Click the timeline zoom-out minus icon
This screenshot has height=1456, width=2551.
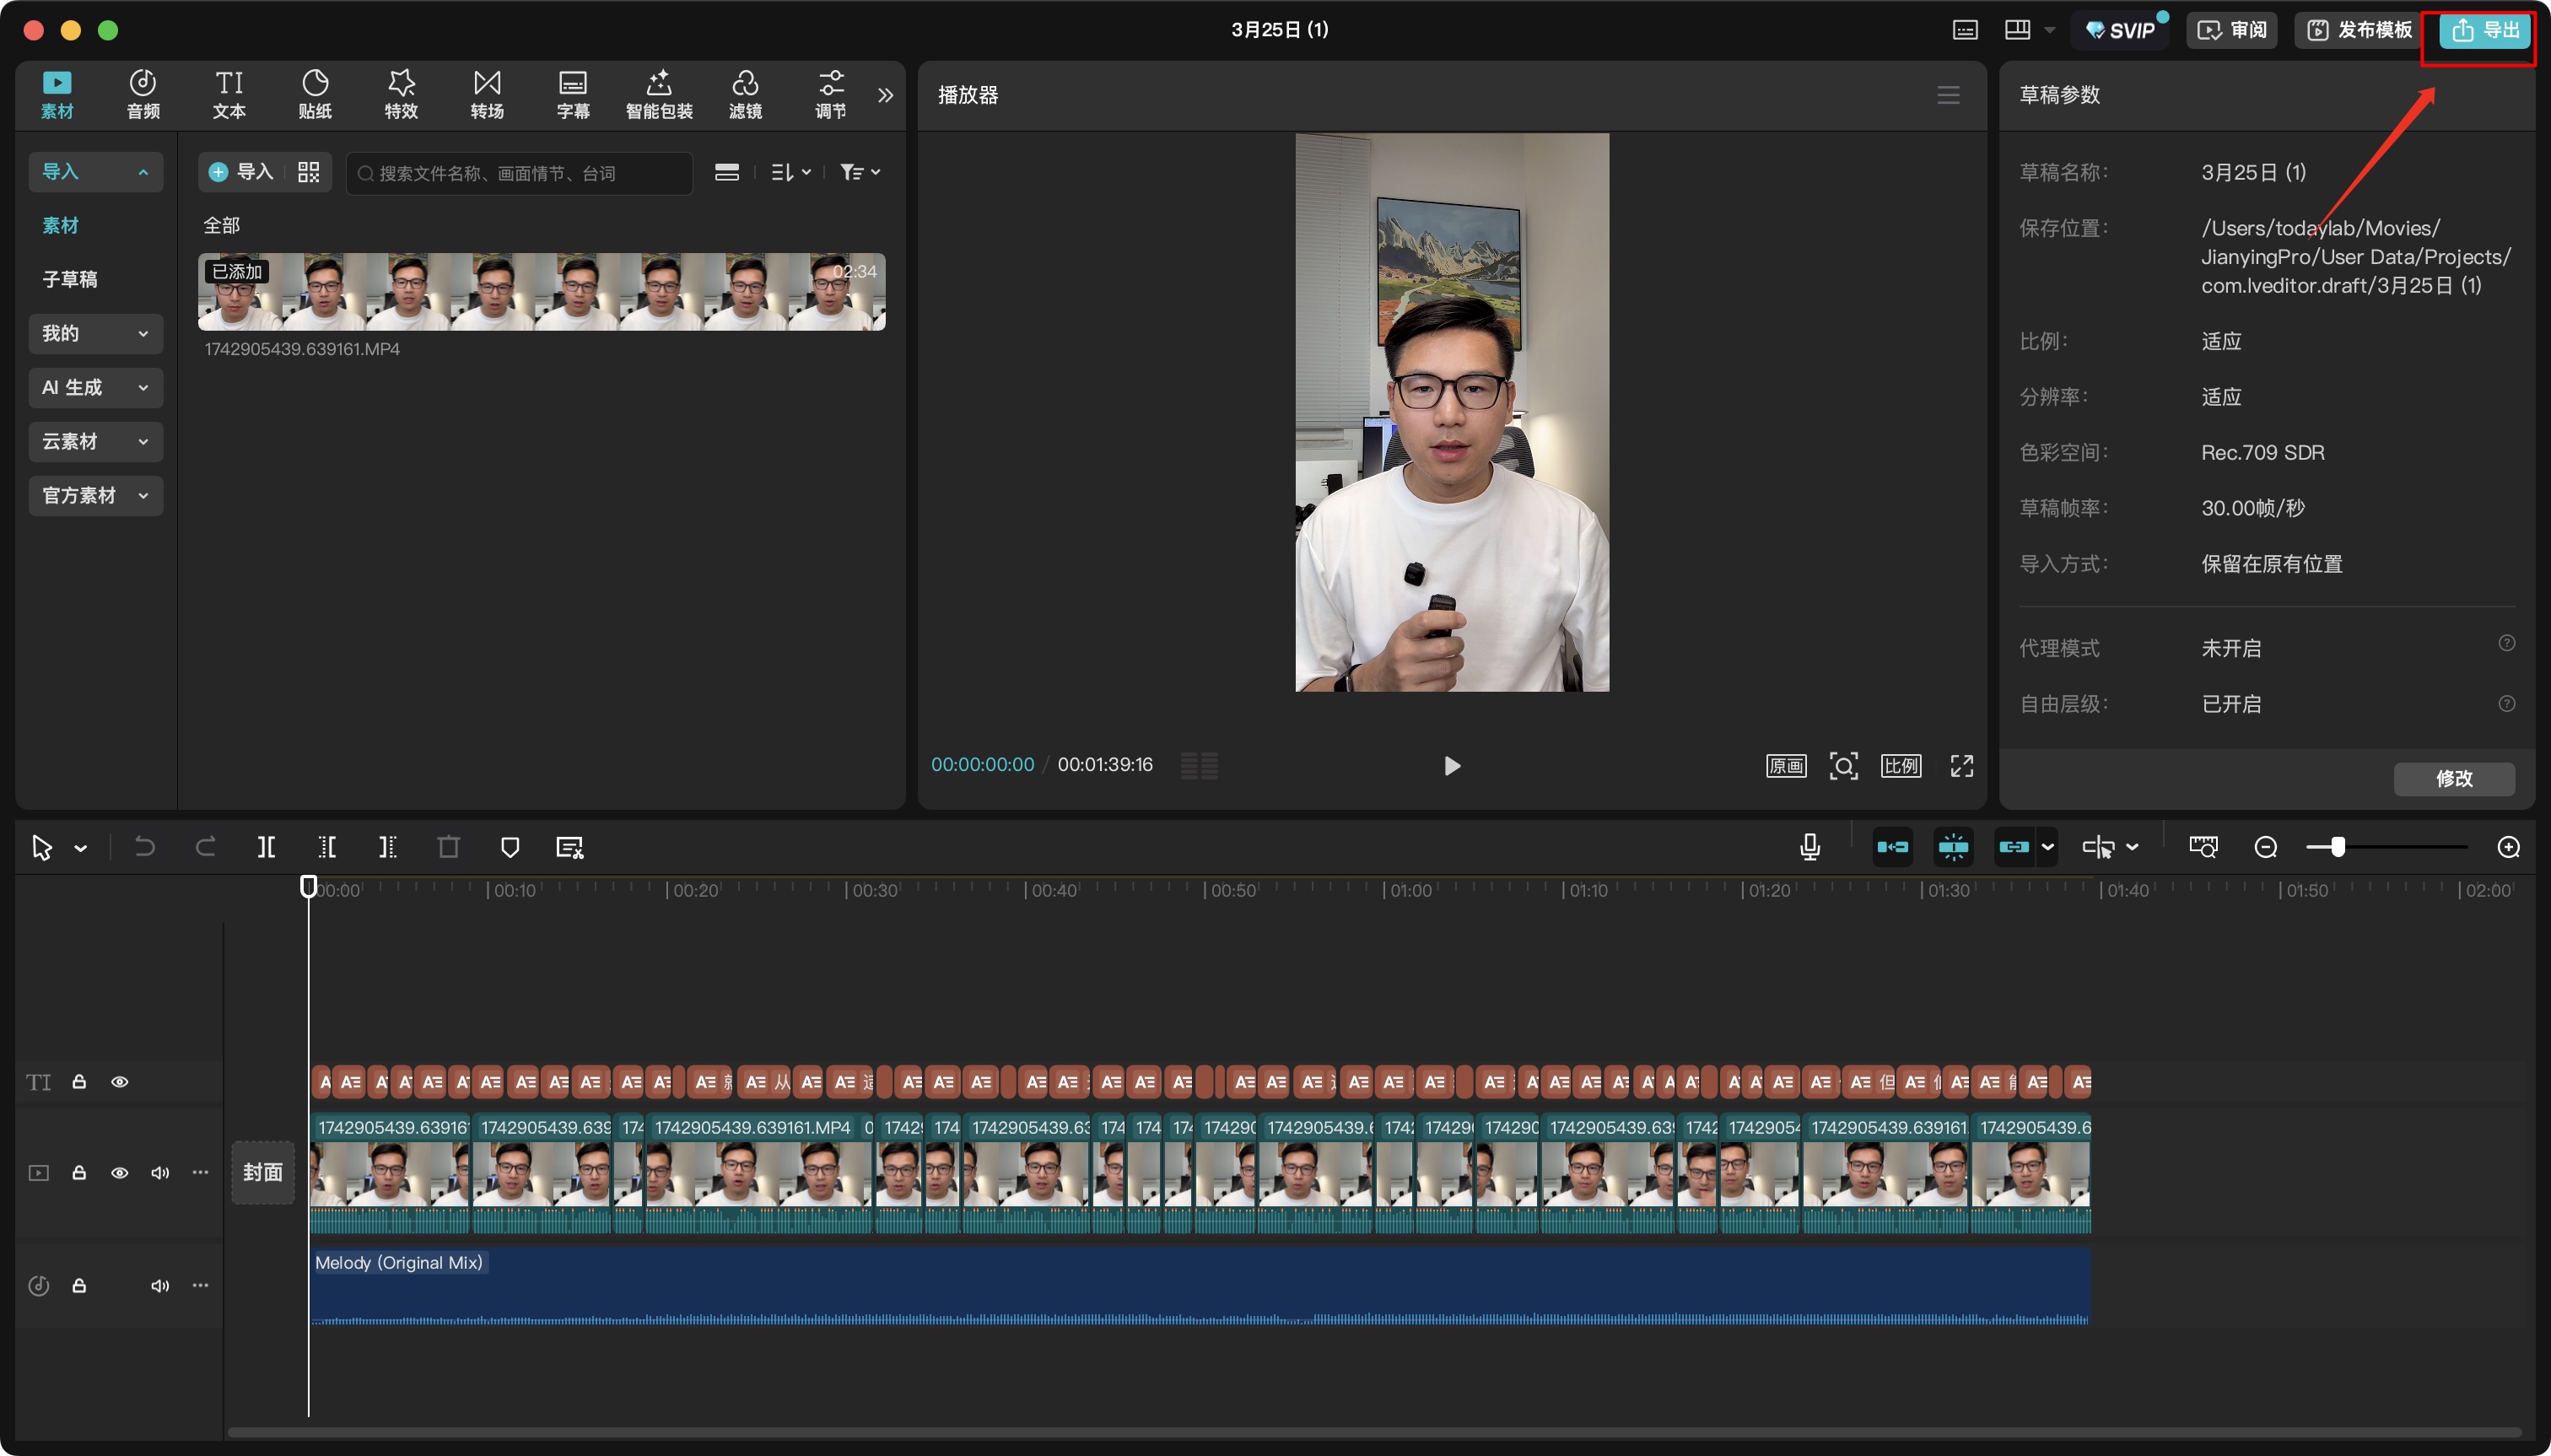click(2266, 848)
